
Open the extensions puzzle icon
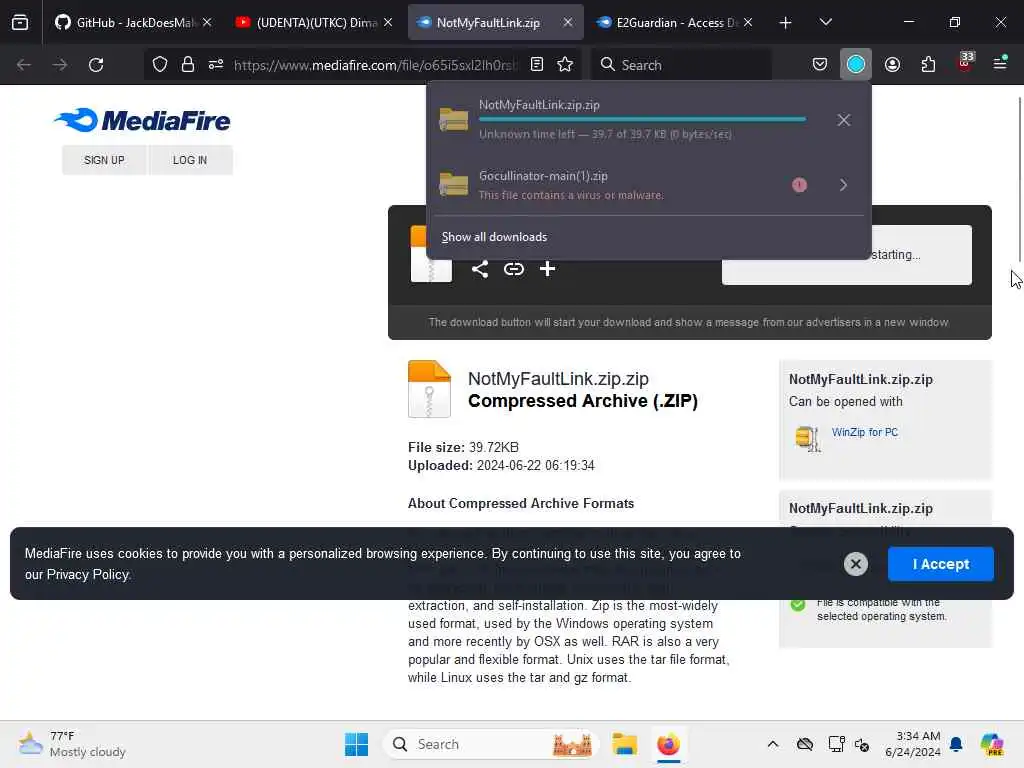(x=928, y=65)
